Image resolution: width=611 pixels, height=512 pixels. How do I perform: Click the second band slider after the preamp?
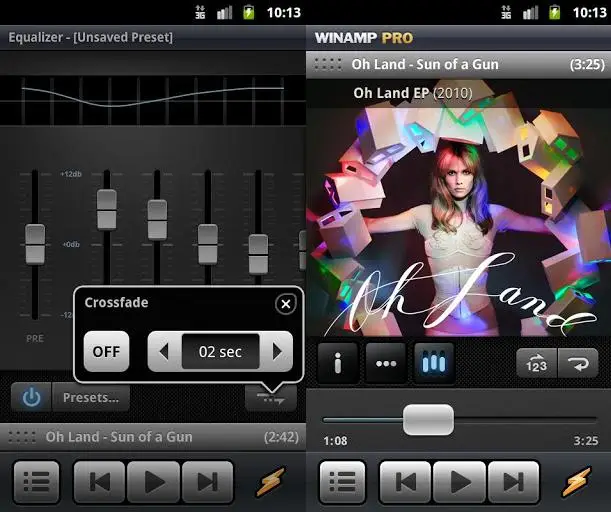click(x=157, y=220)
